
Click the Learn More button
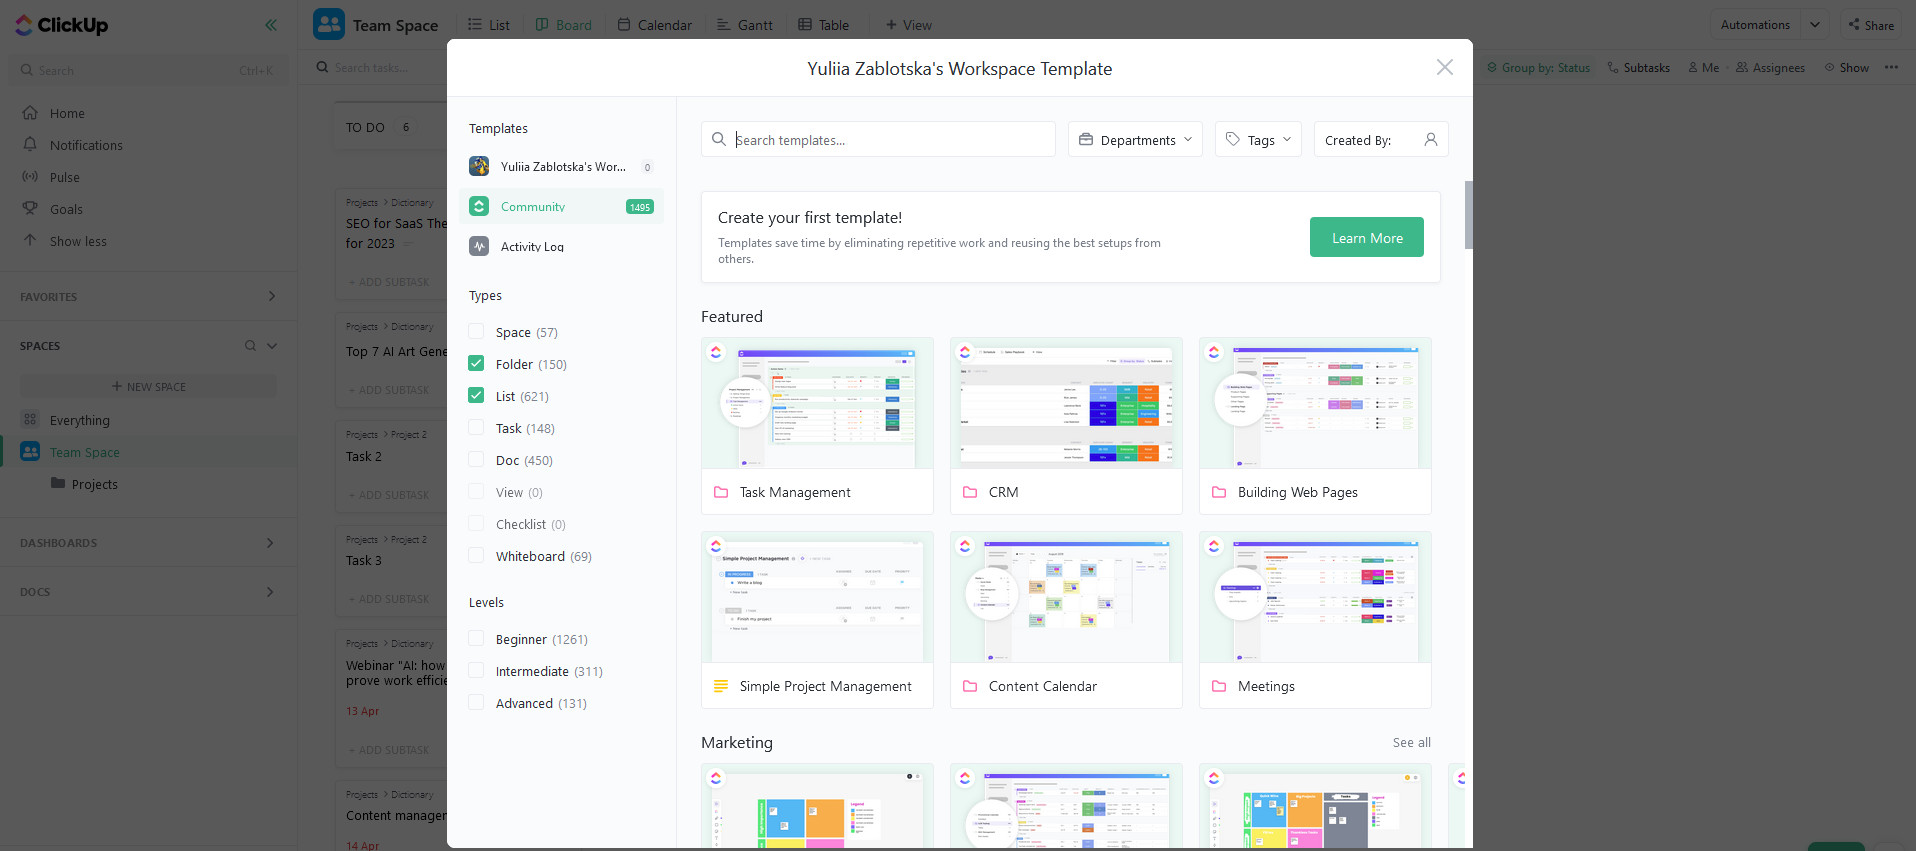1367,237
